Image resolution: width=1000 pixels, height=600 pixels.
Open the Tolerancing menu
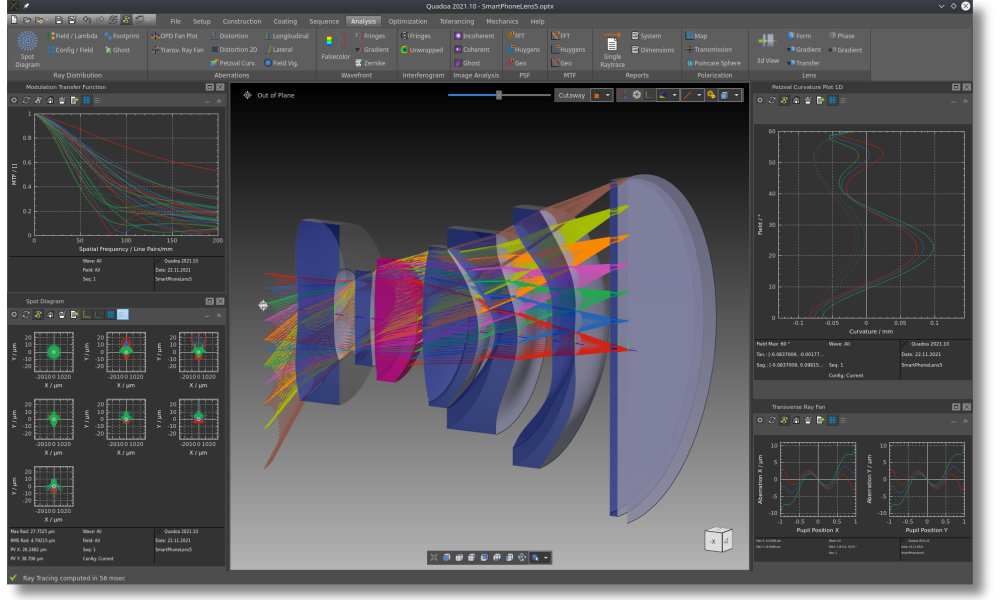456,20
